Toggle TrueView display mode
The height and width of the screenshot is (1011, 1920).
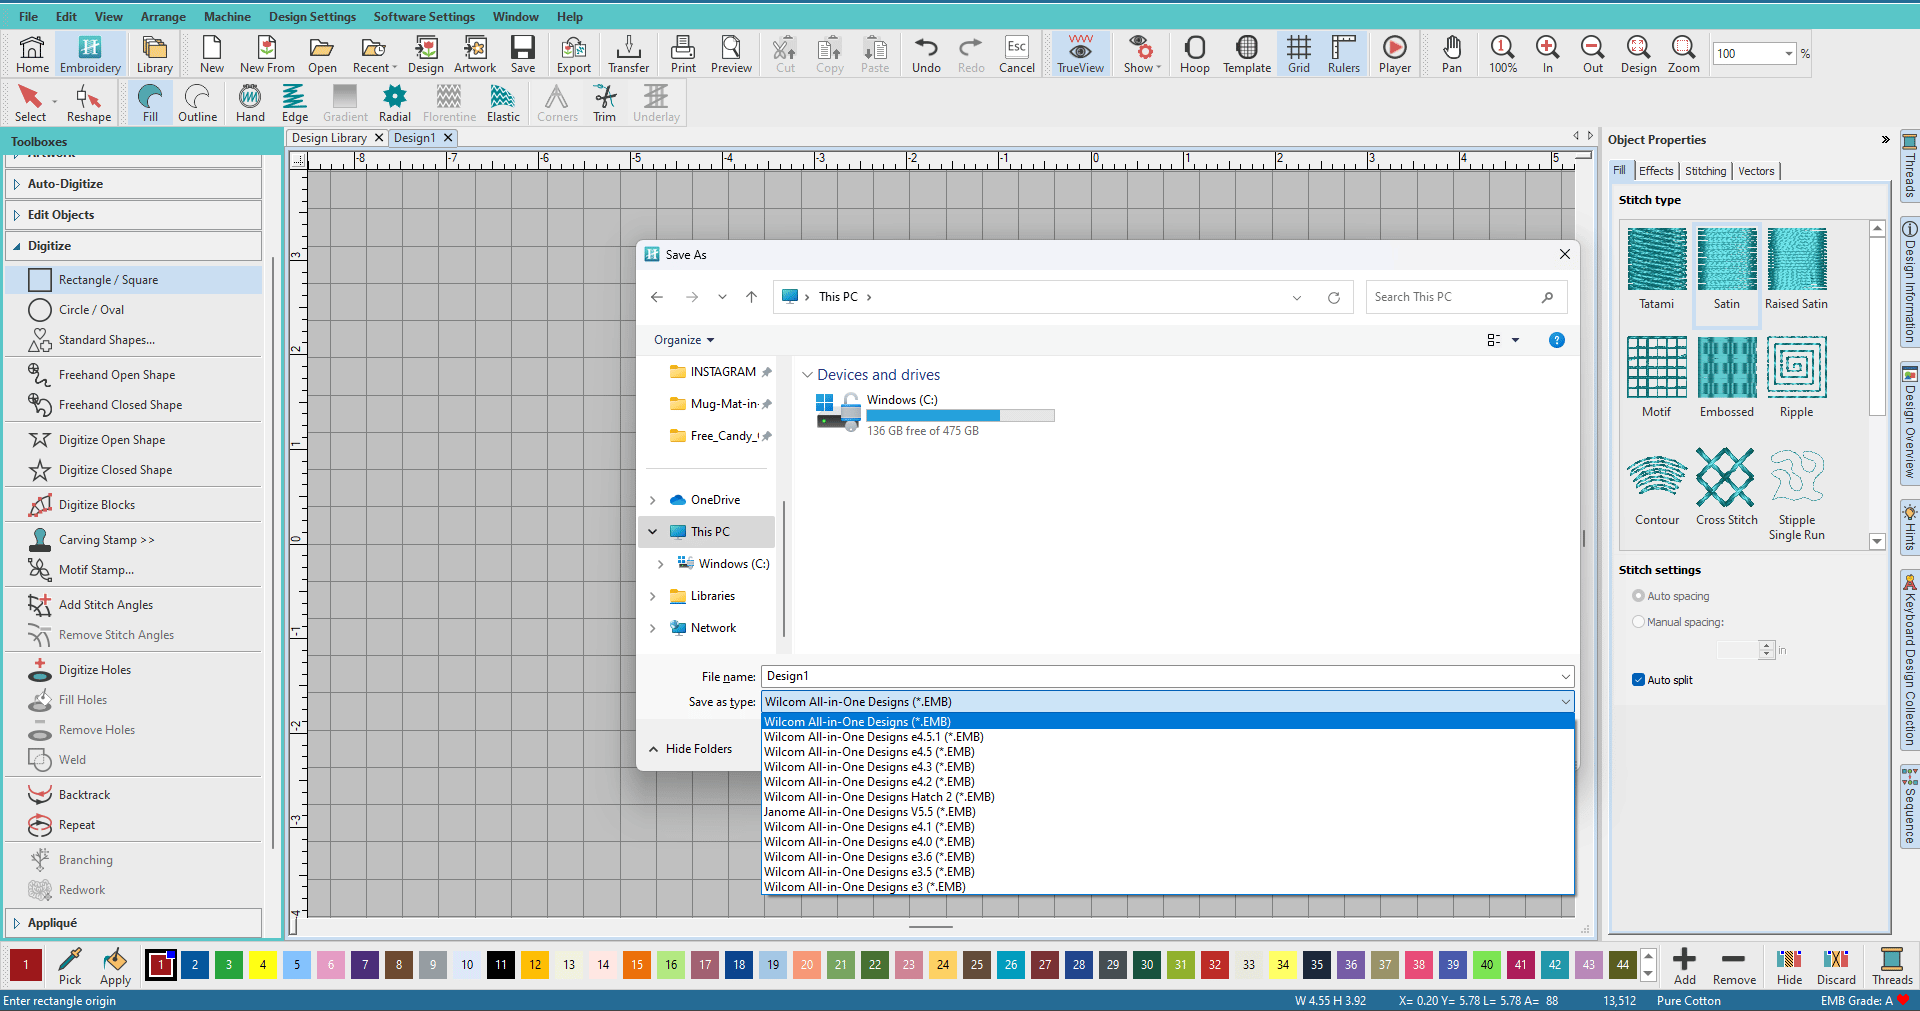pyautogui.click(x=1080, y=54)
